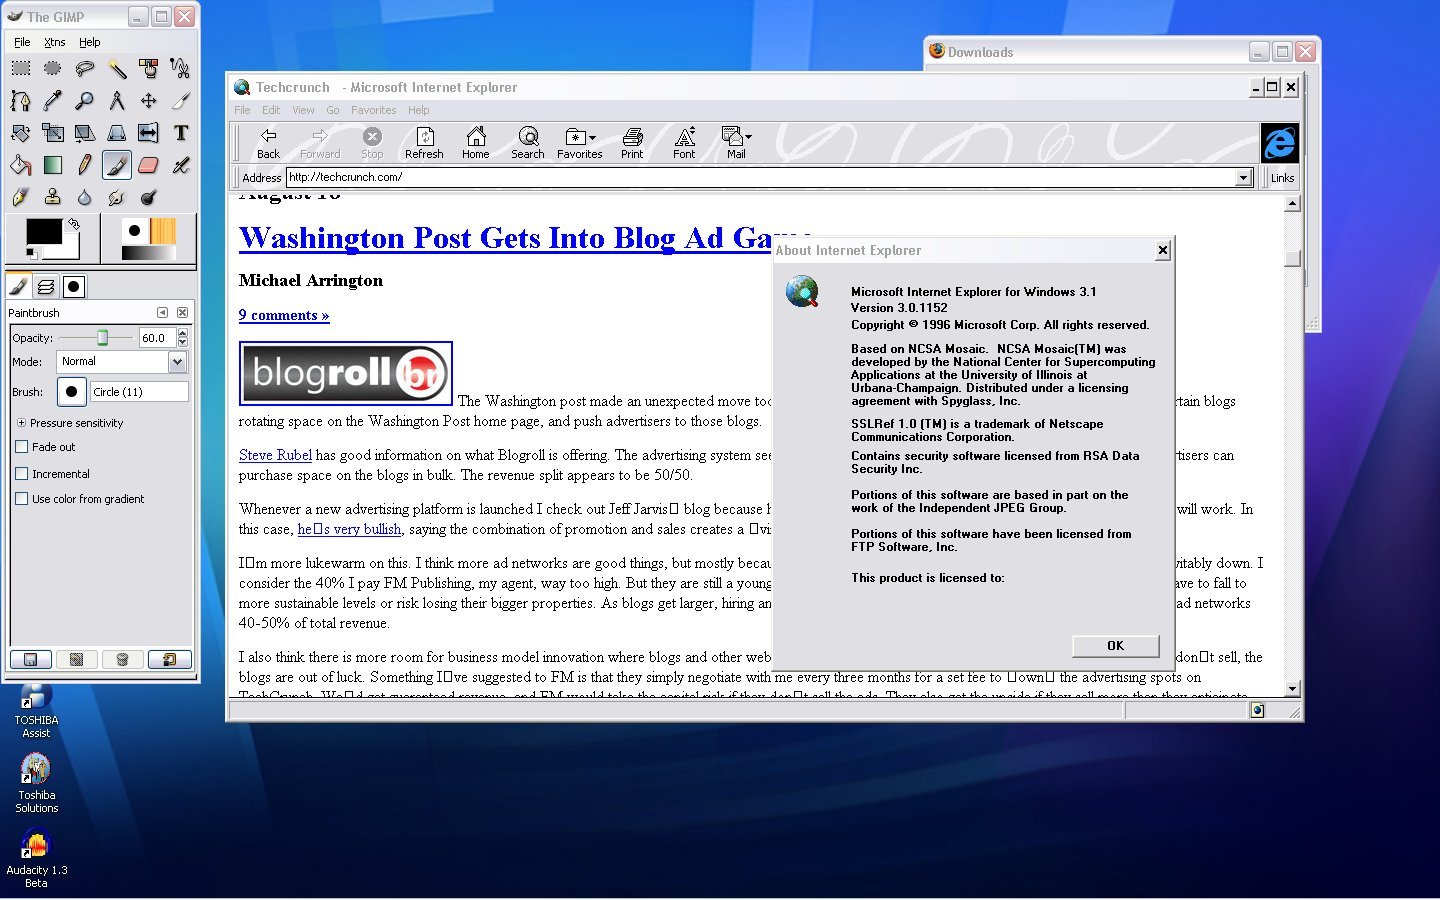Image resolution: width=1440 pixels, height=900 pixels.
Task: Activate the Airbrush tool
Action: [x=180, y=165]
